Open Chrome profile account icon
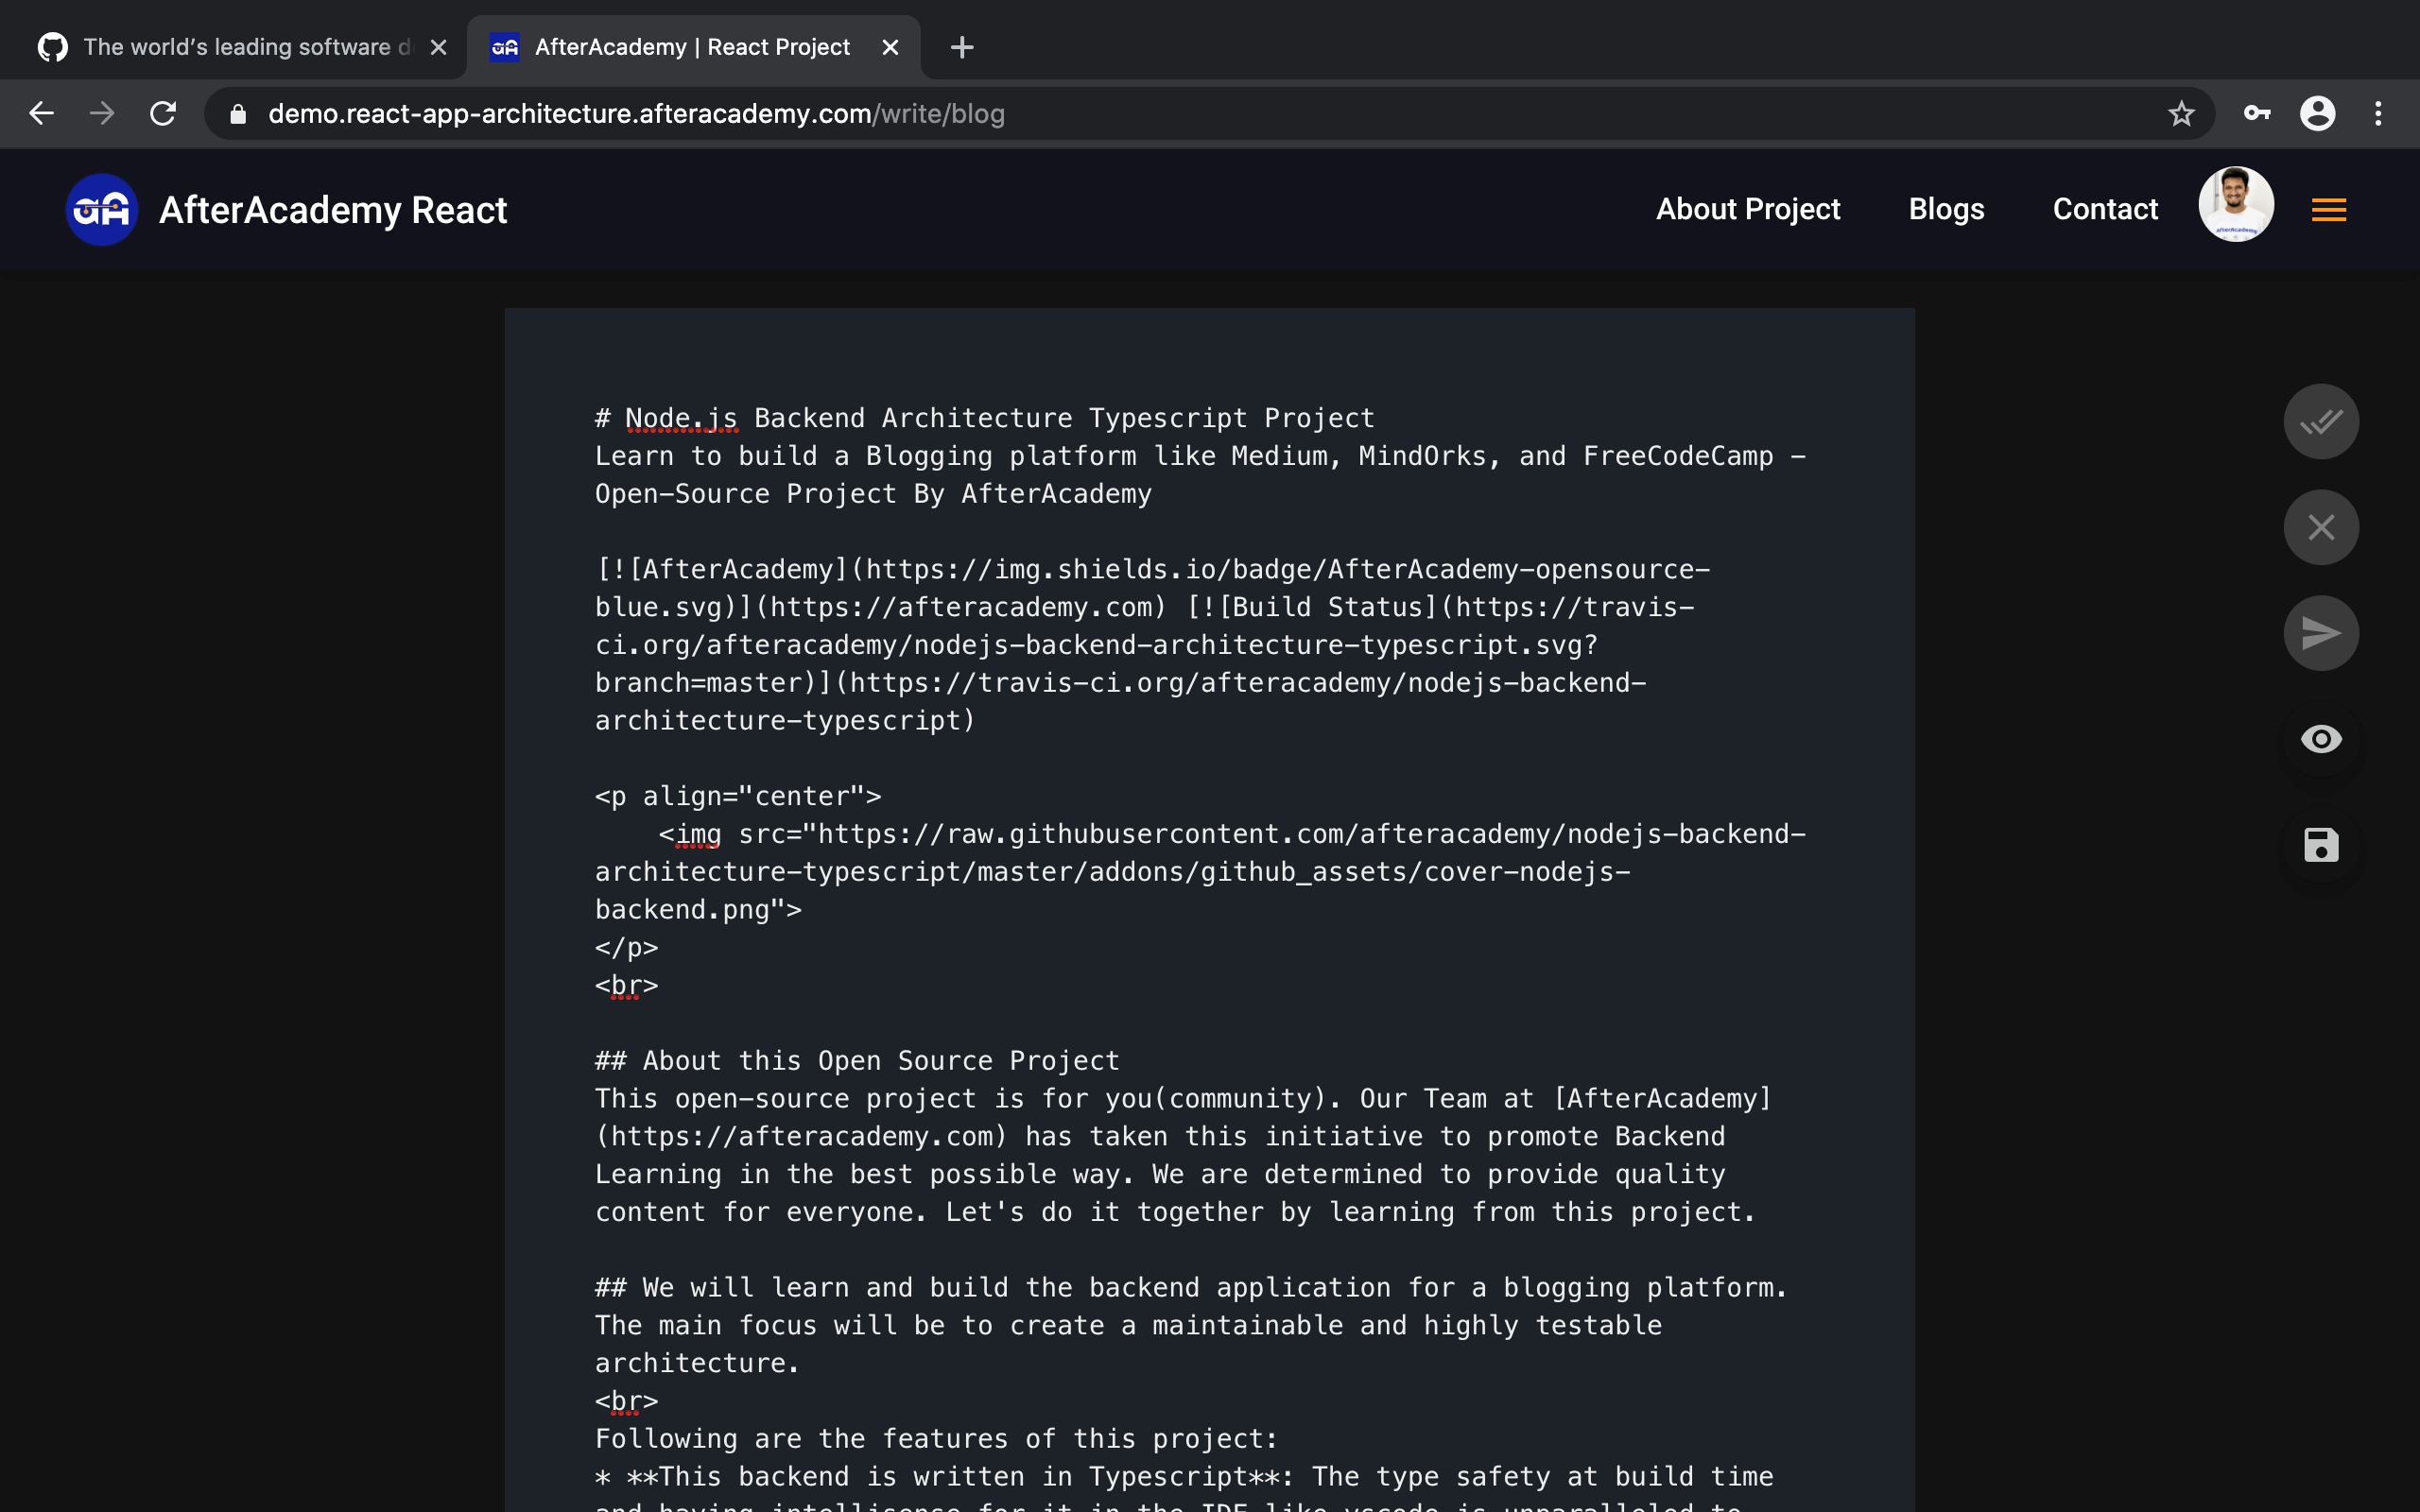Screen dimensions: 2420x1512 [2317, 114]
